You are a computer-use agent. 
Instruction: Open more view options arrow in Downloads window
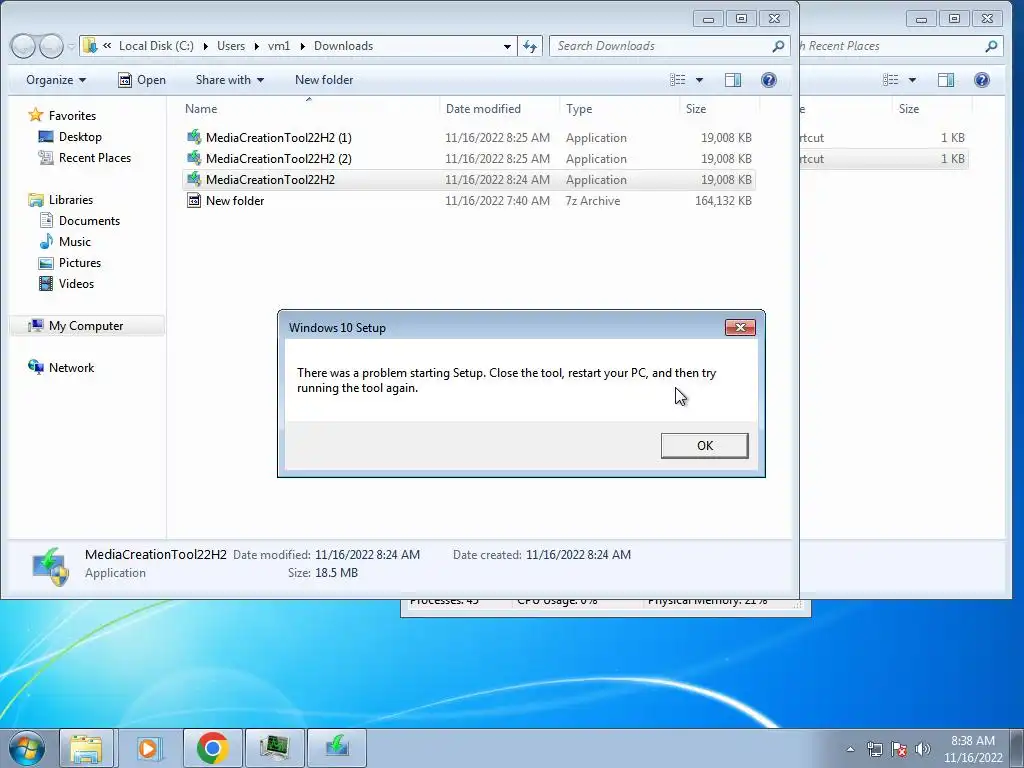pos(699,80)
